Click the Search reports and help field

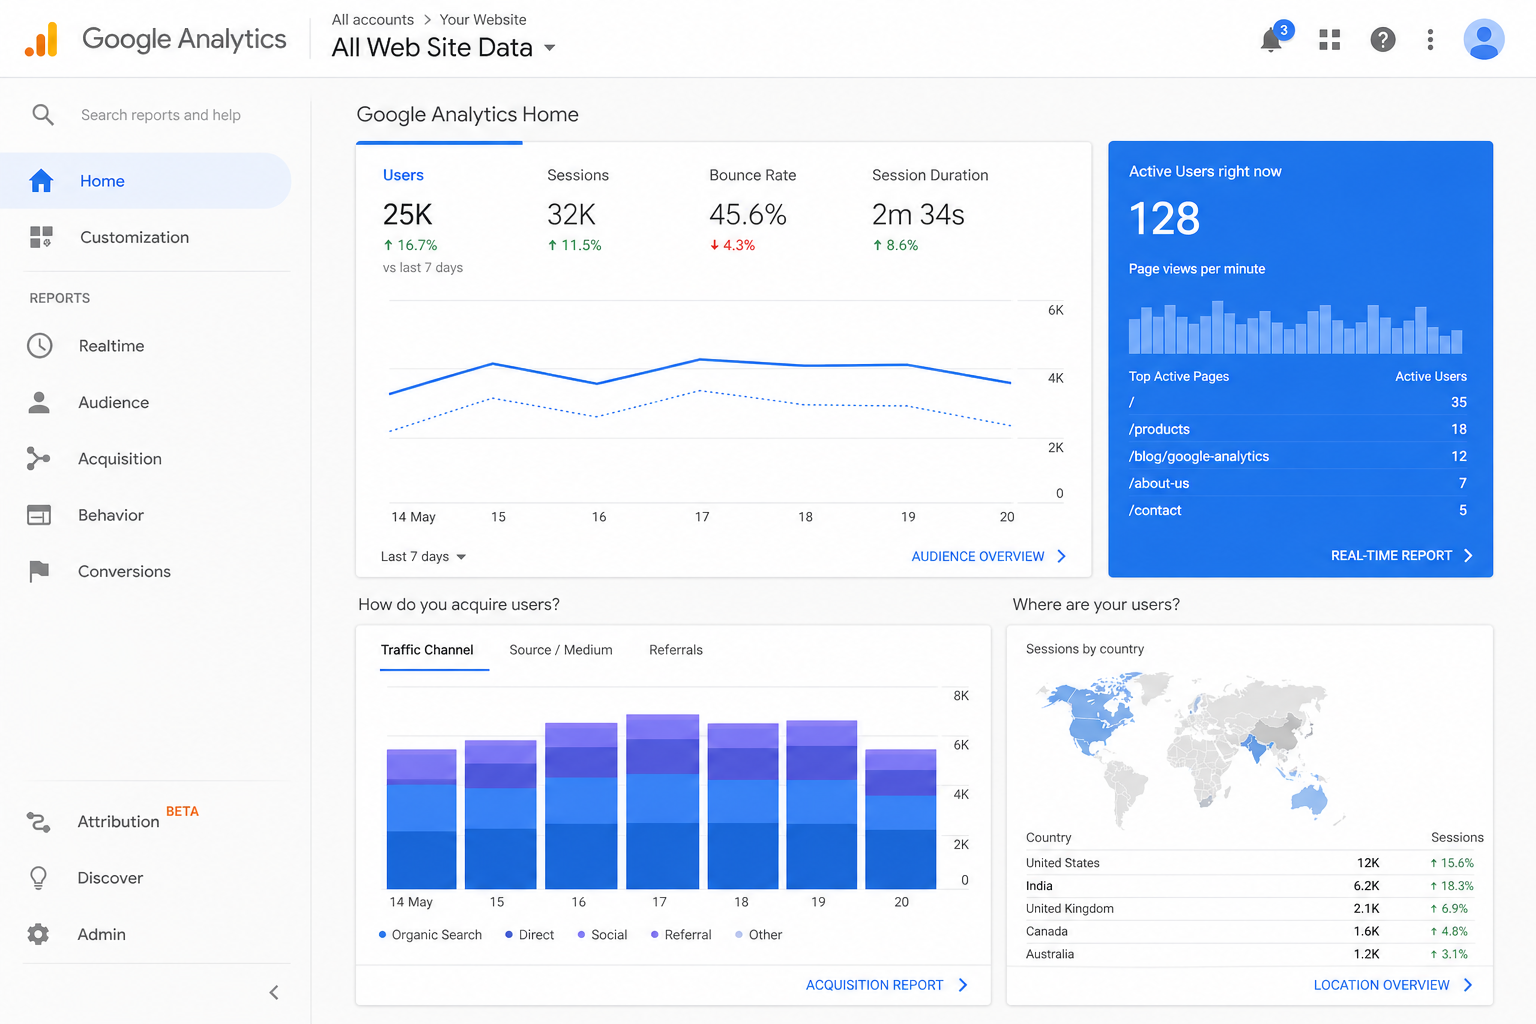161,115
